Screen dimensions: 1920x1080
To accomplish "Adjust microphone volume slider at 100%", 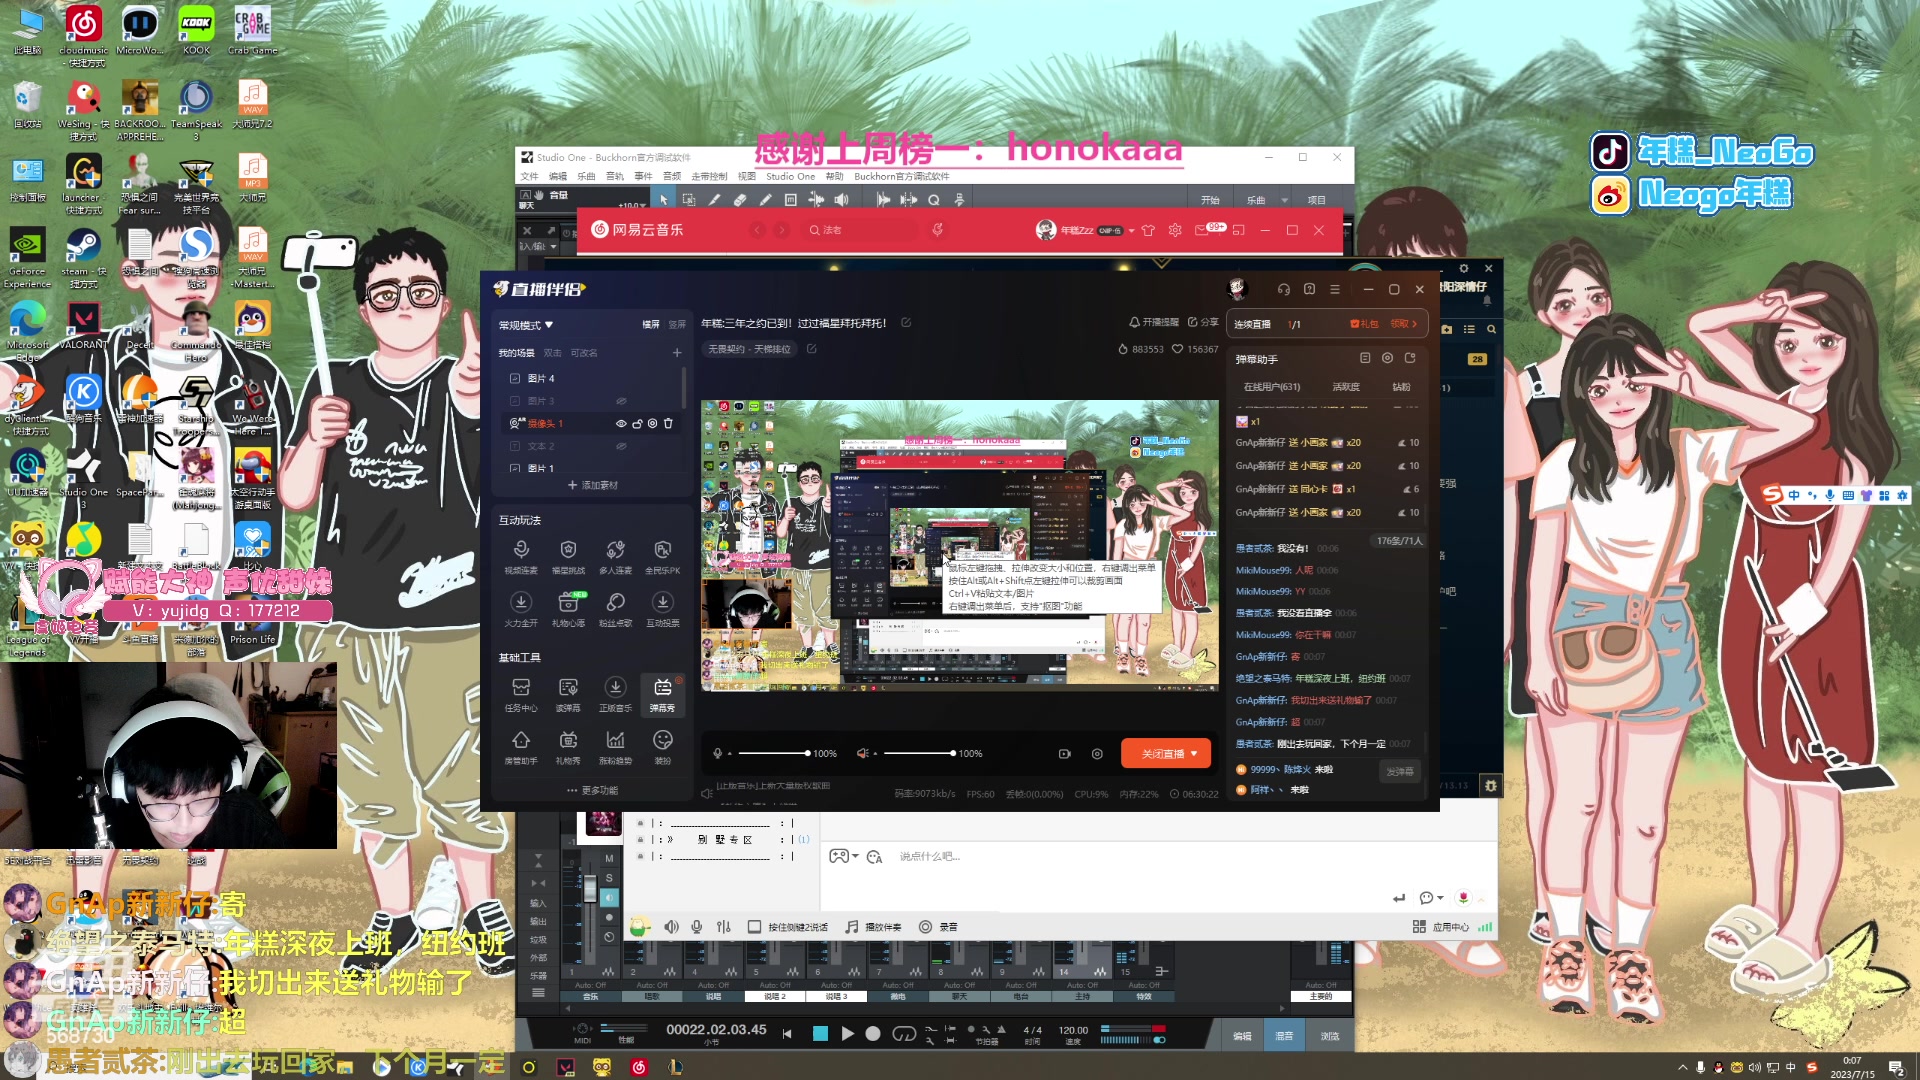I will pyautogui.click(x=773, y=753).
